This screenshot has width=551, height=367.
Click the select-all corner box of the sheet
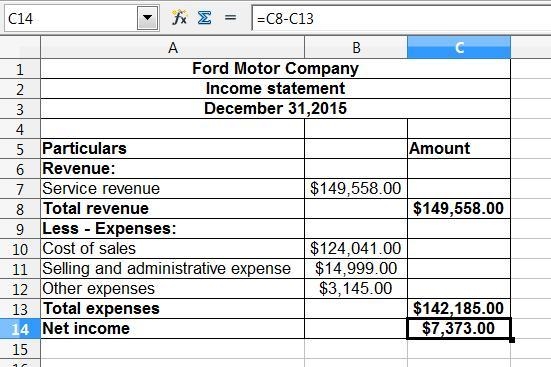[x=20, y=47]
